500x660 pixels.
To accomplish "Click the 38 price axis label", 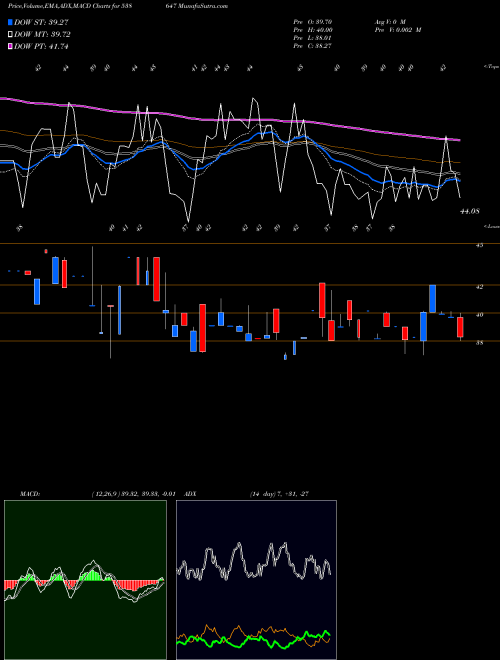I will 479,342.
